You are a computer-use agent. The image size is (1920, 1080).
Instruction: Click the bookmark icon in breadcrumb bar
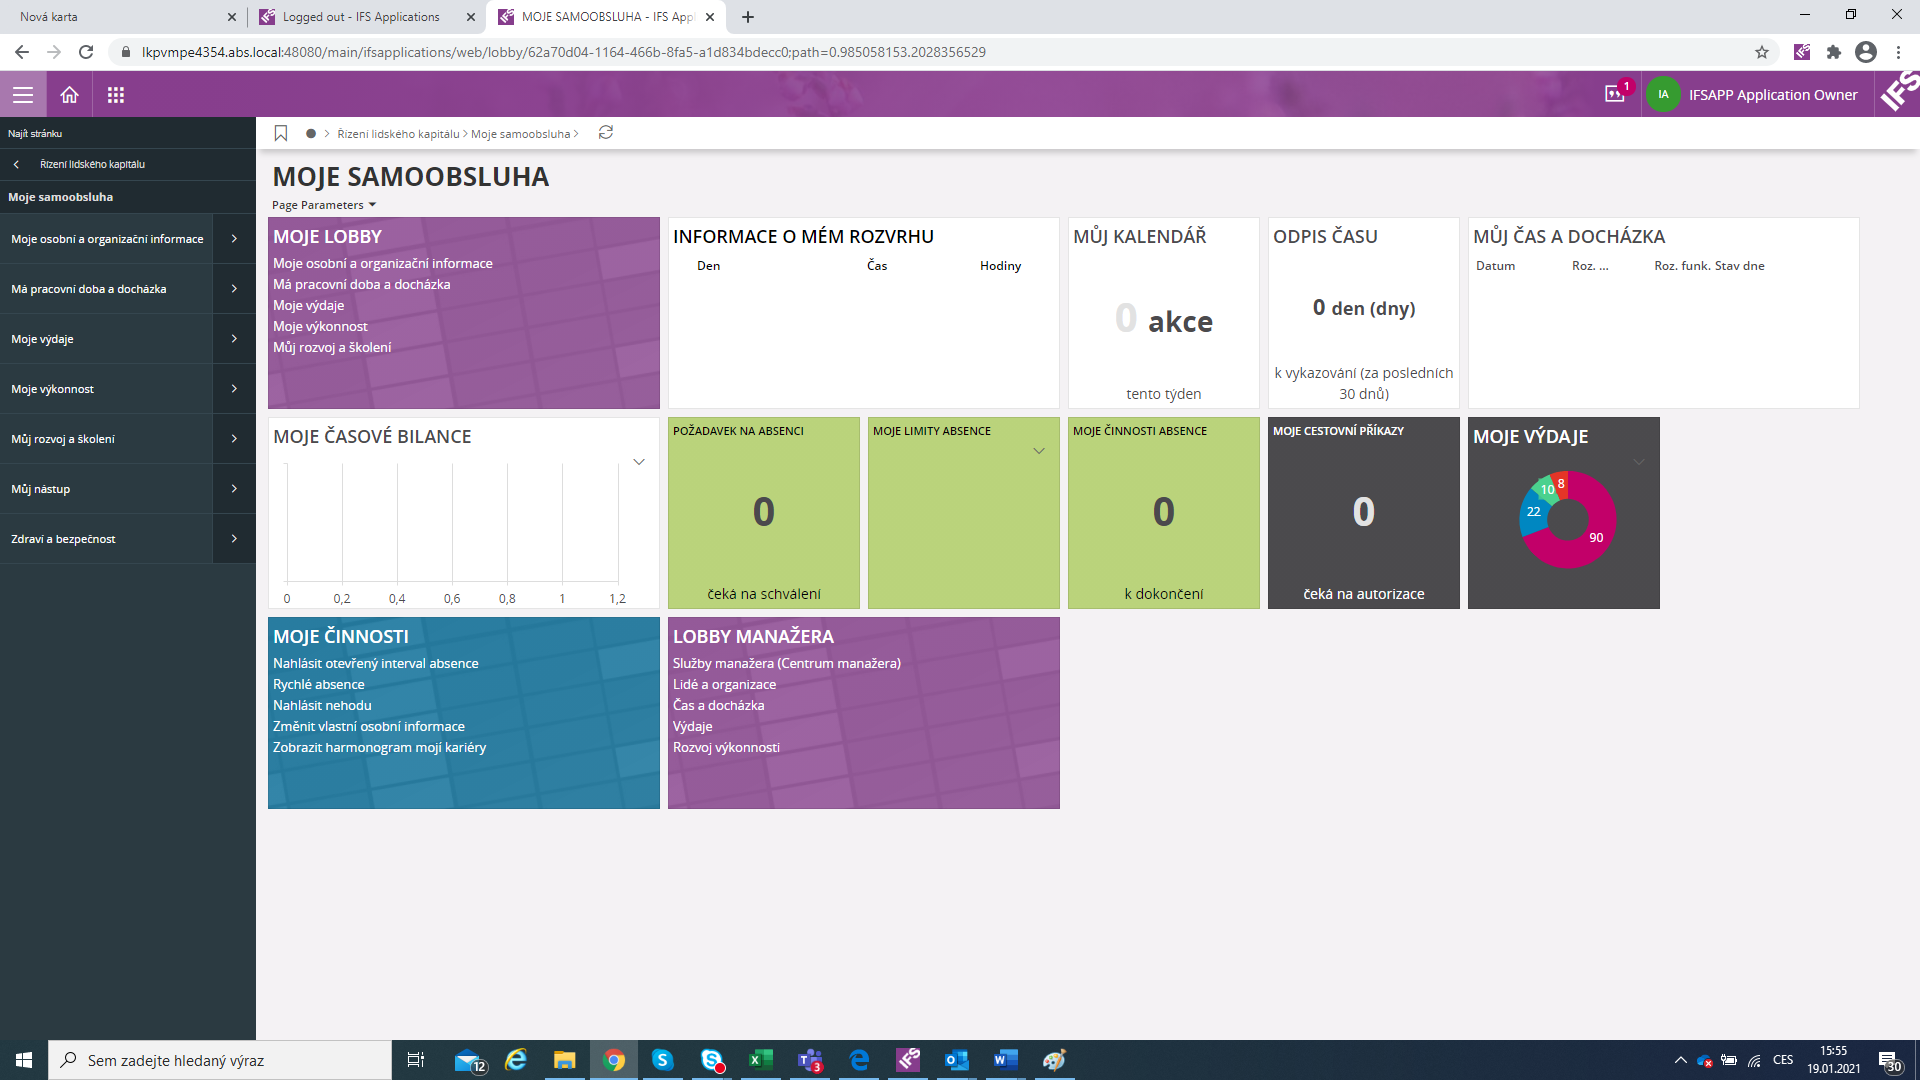click(x=281, y=133)
